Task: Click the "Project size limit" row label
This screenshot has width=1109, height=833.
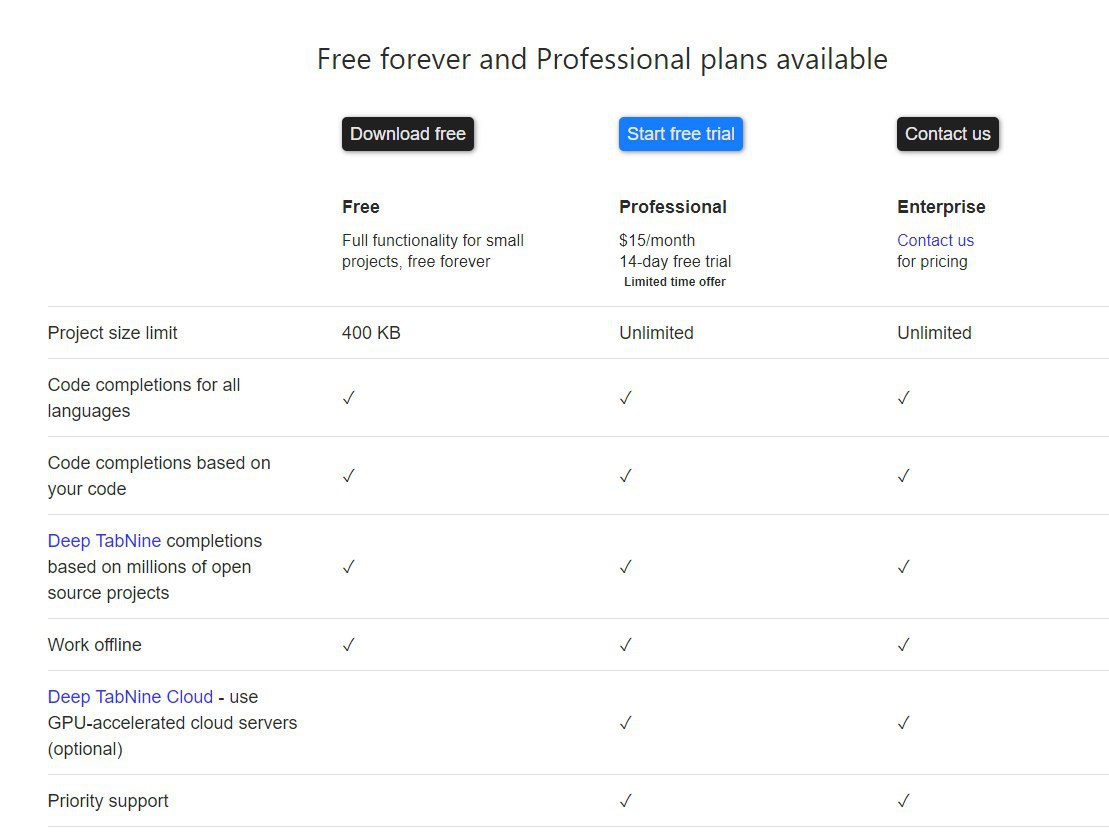Action: 112,333
